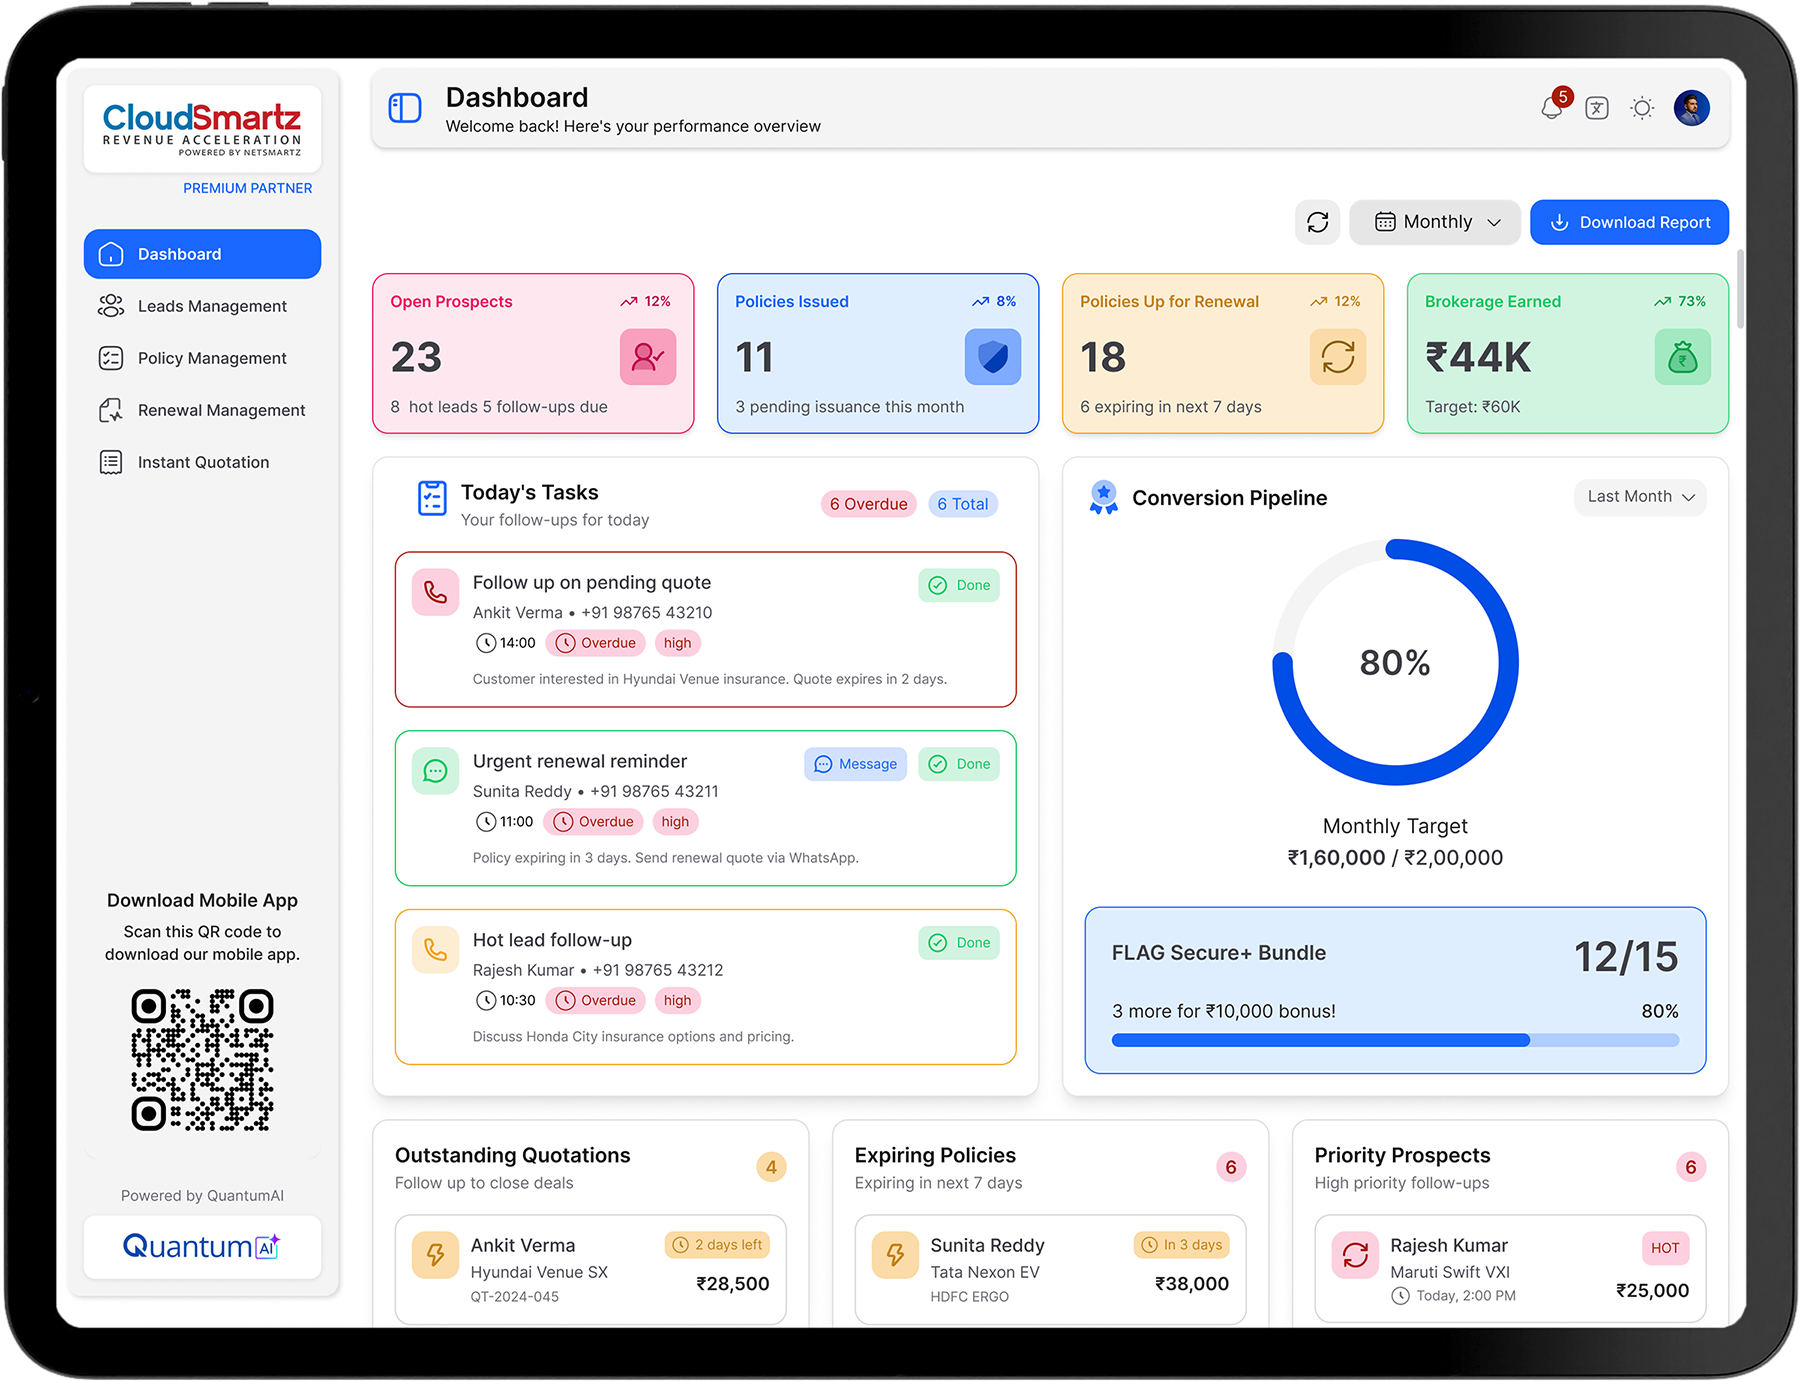1800x1381 pixels.
Task: Mark 'Follow up on pending quote' as Done
Action: pos(959,585)
